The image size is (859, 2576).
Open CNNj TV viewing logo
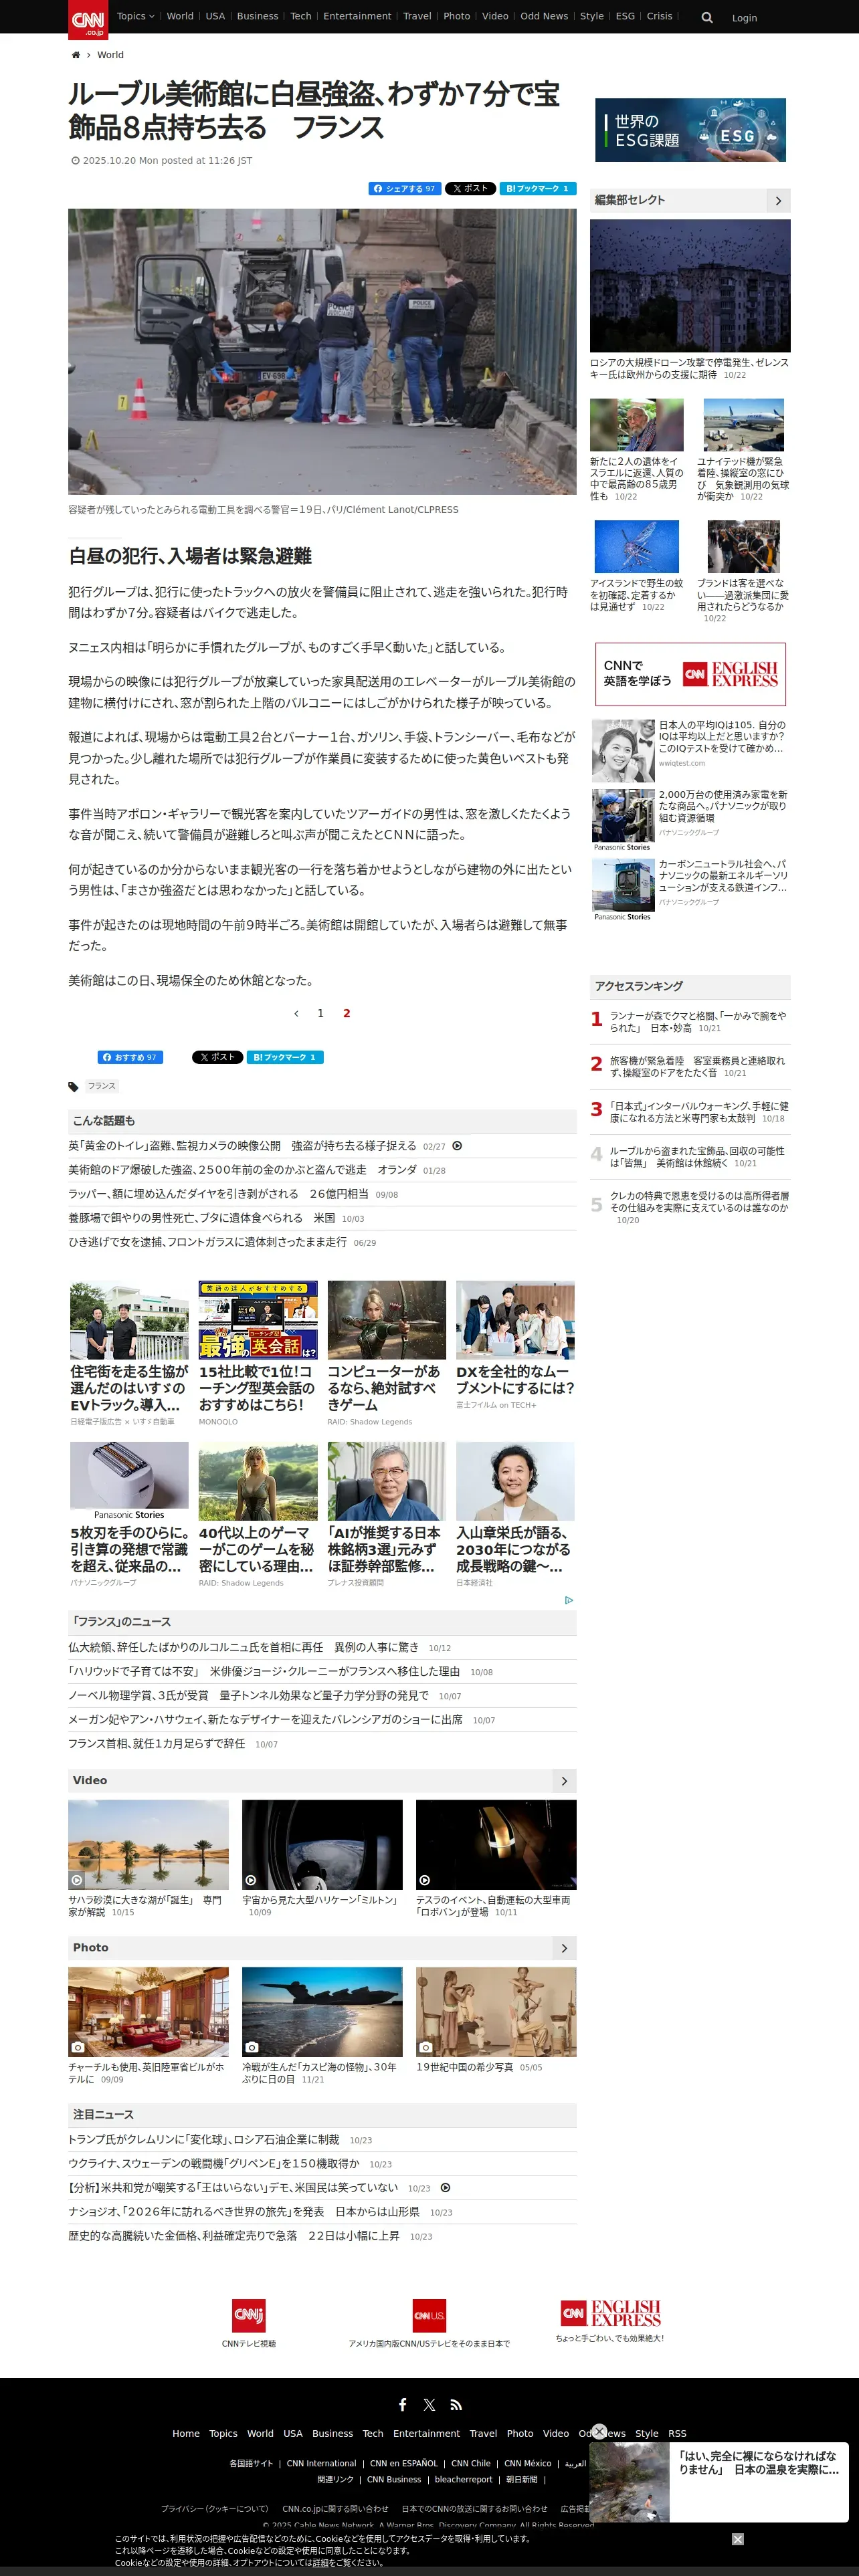point(249,2315)
